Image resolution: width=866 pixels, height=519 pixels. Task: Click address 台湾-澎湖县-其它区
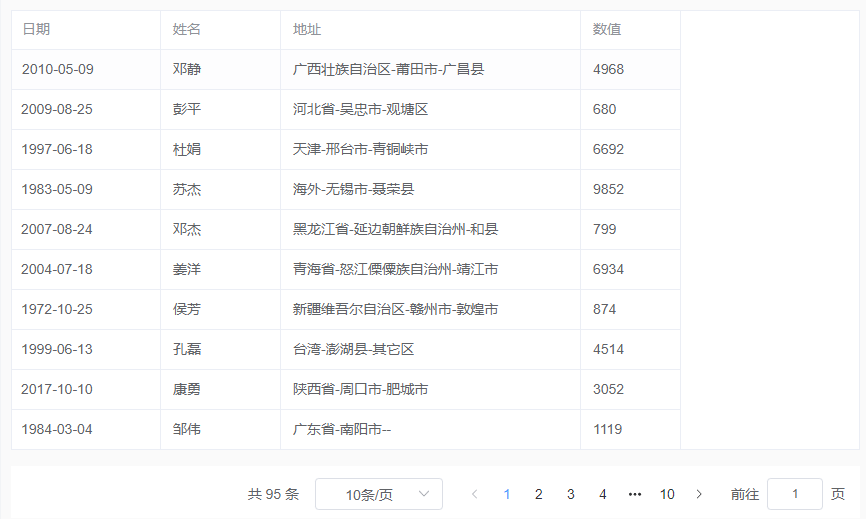click(353, 349)
